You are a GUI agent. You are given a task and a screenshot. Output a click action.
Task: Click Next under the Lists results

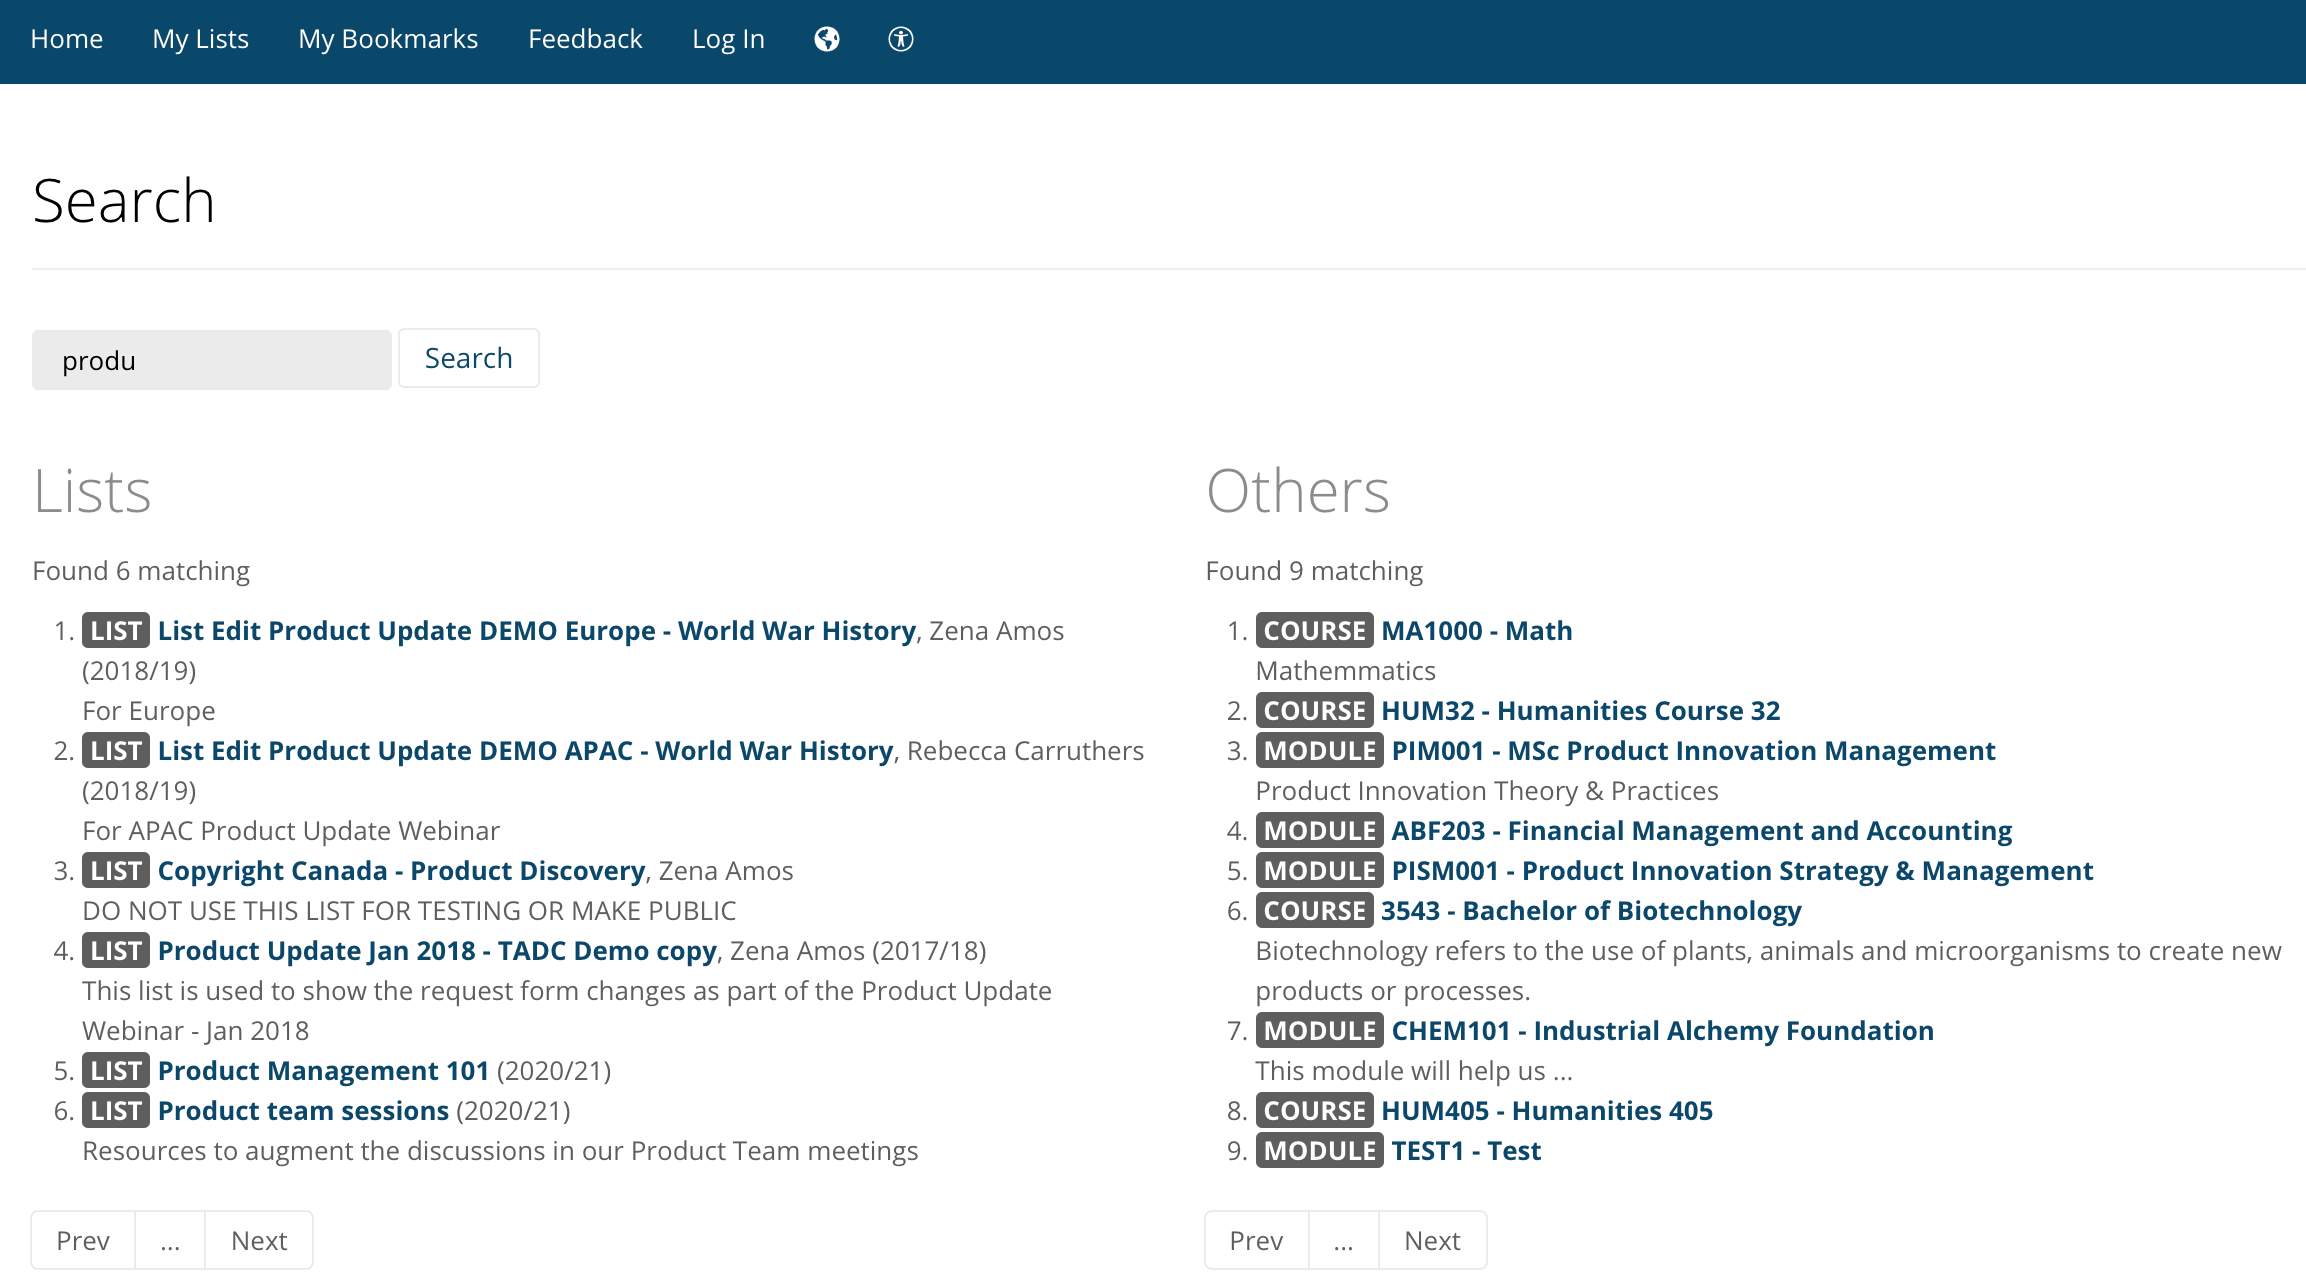tap(259, 1241)
